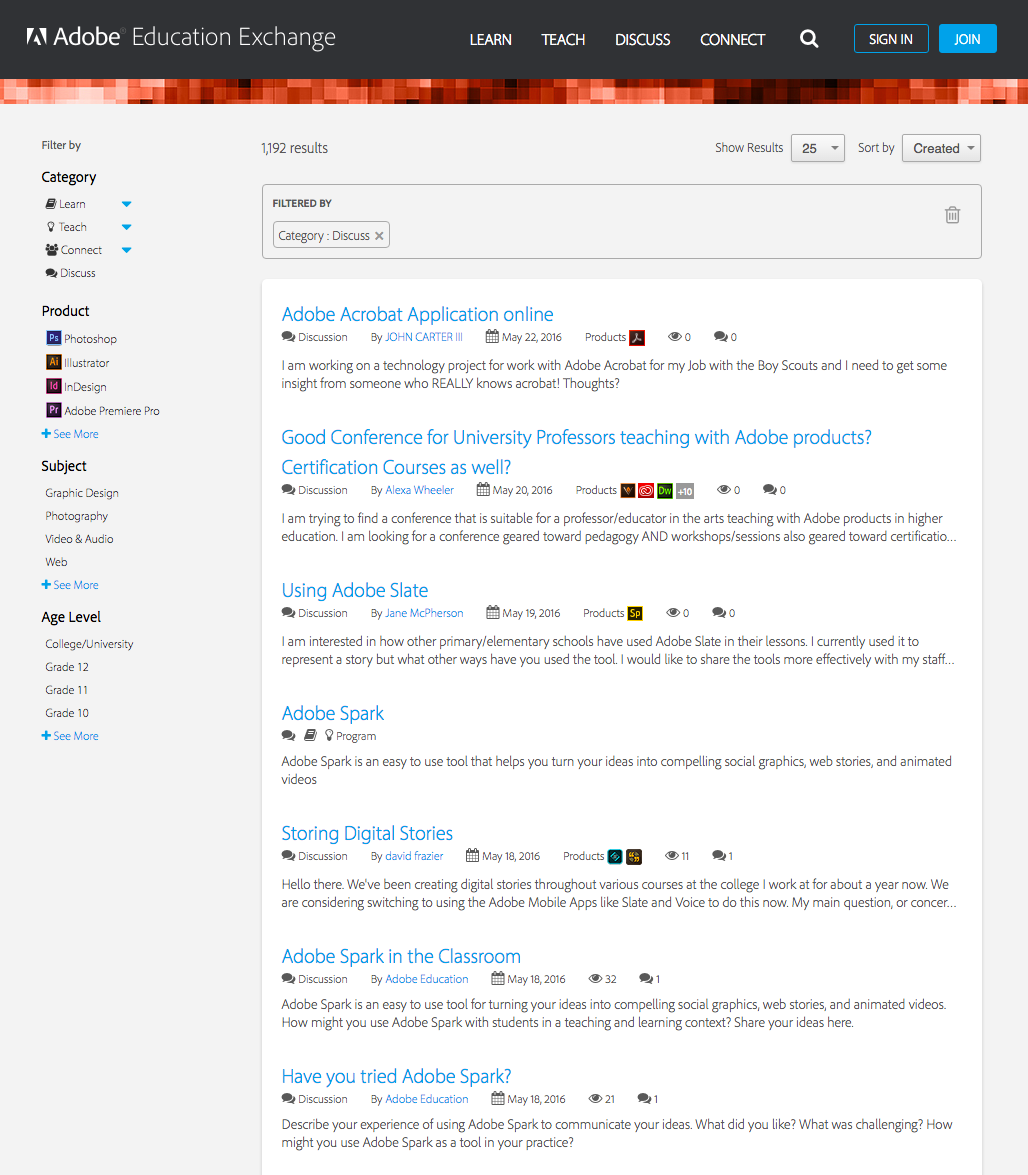Click views eye icon on Adobe Spark in Classroom
1028x1175 pixels.
click(596, 979)
